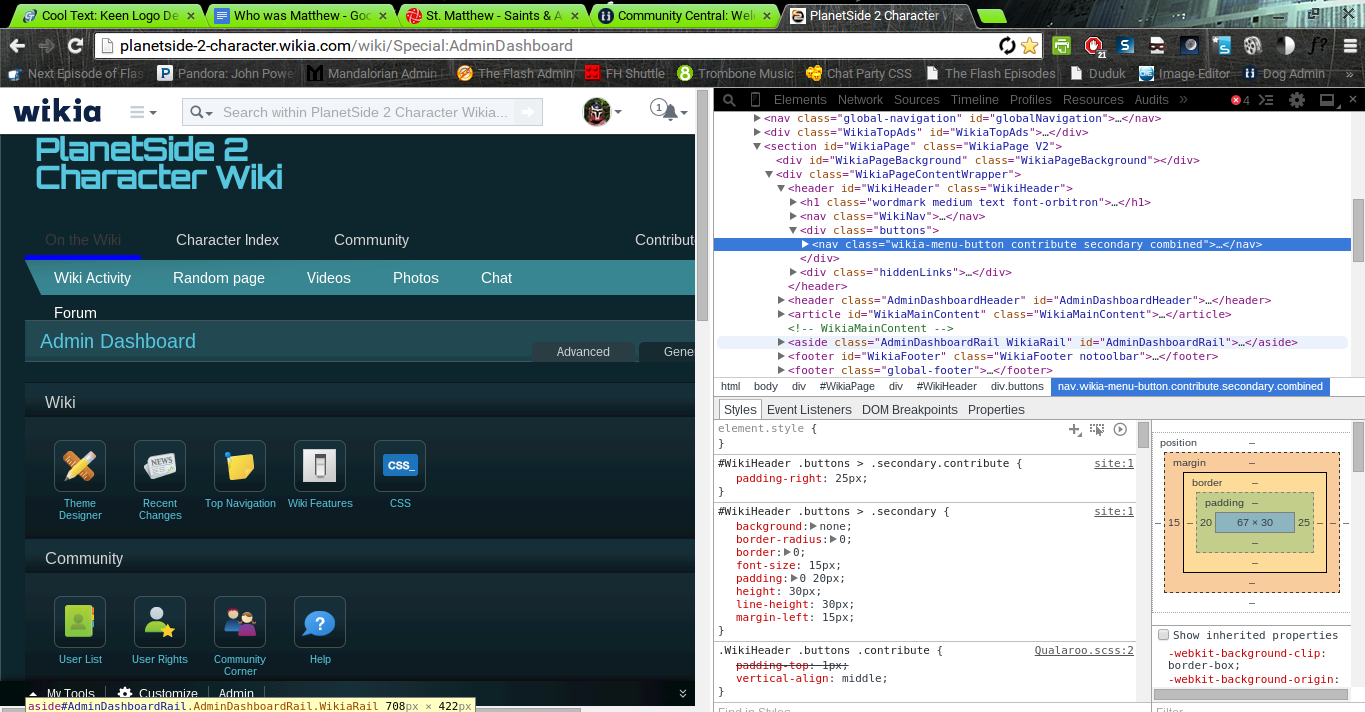Screen dimensions: 1365x712
Task: Expand the AdminDashboardRail aside node
Action: click(781, 342)
